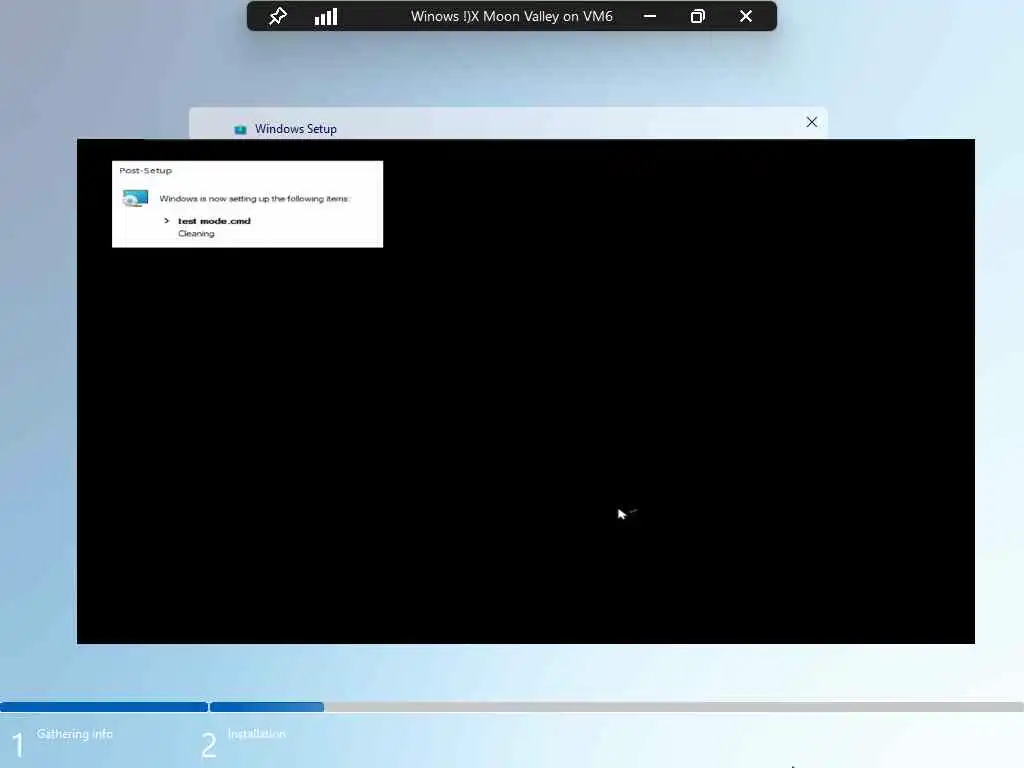
Task: Pin the VM connection bar
Action: pos(278,16)
